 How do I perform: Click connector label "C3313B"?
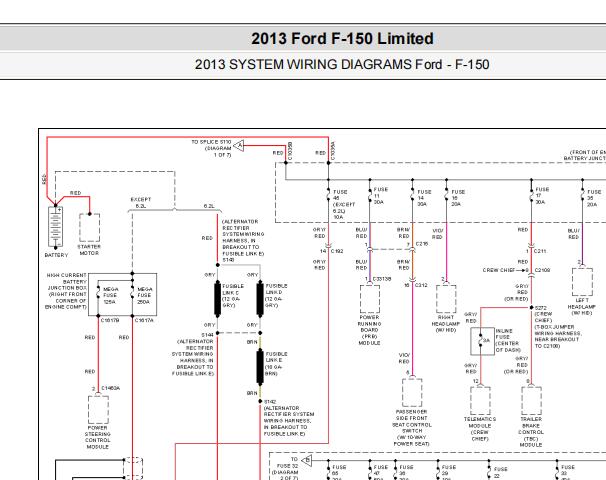coord(382,279)
